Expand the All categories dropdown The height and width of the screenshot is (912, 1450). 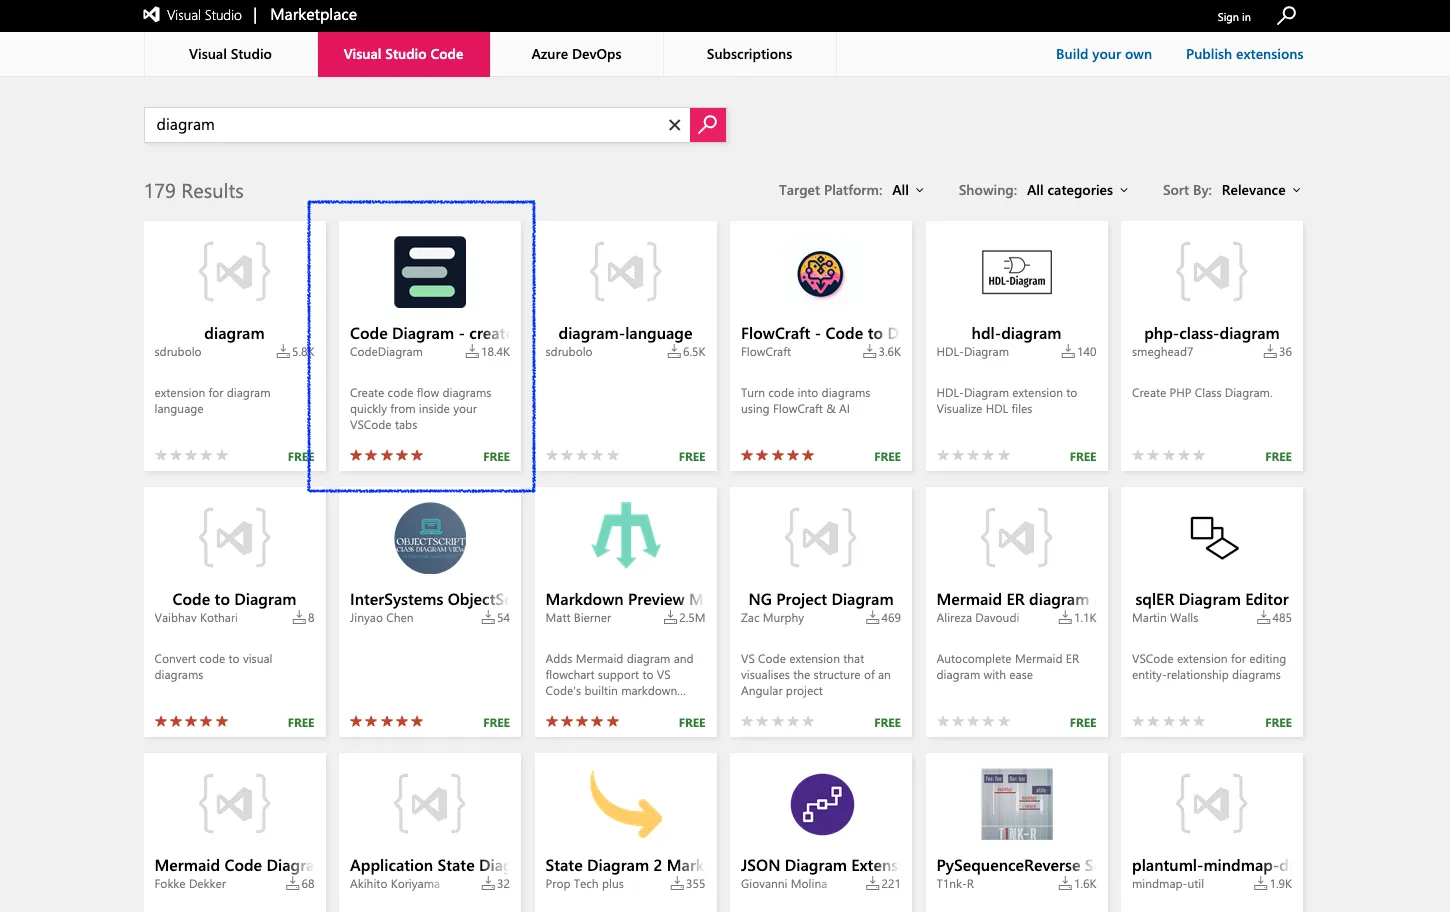(x=1077, y=190)
